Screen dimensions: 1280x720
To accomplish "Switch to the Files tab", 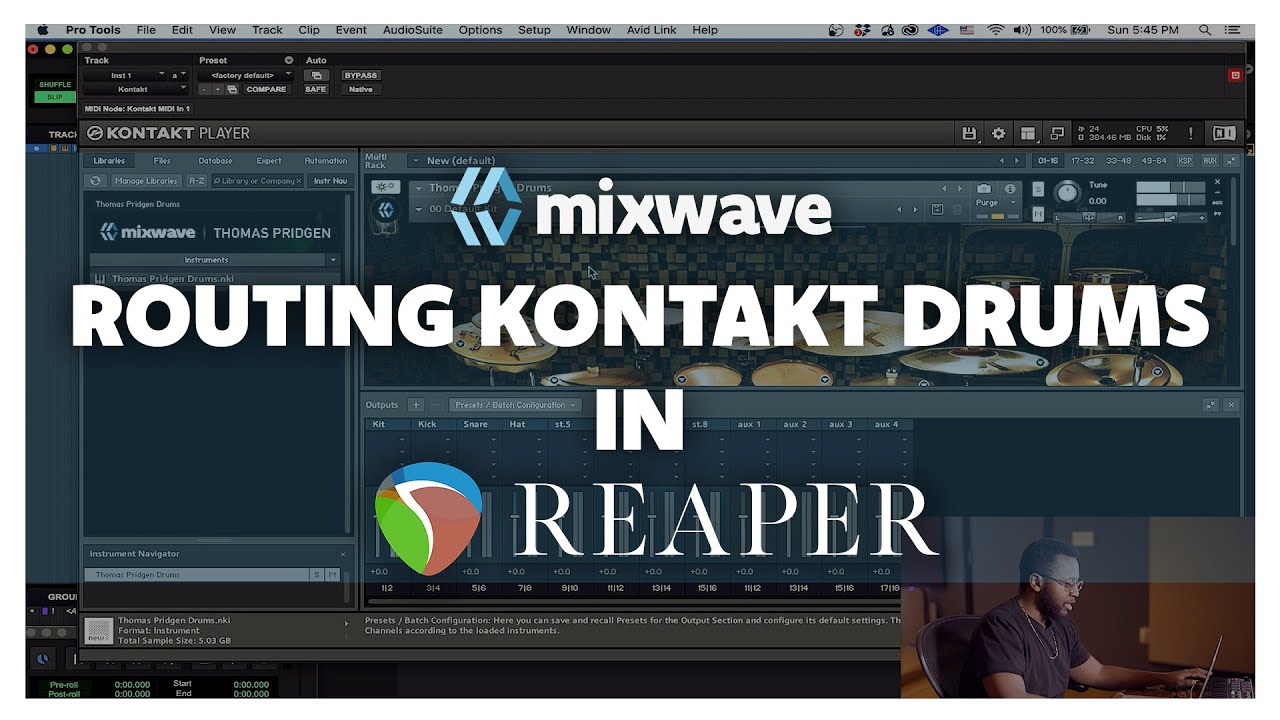I will tap(162, 160).
